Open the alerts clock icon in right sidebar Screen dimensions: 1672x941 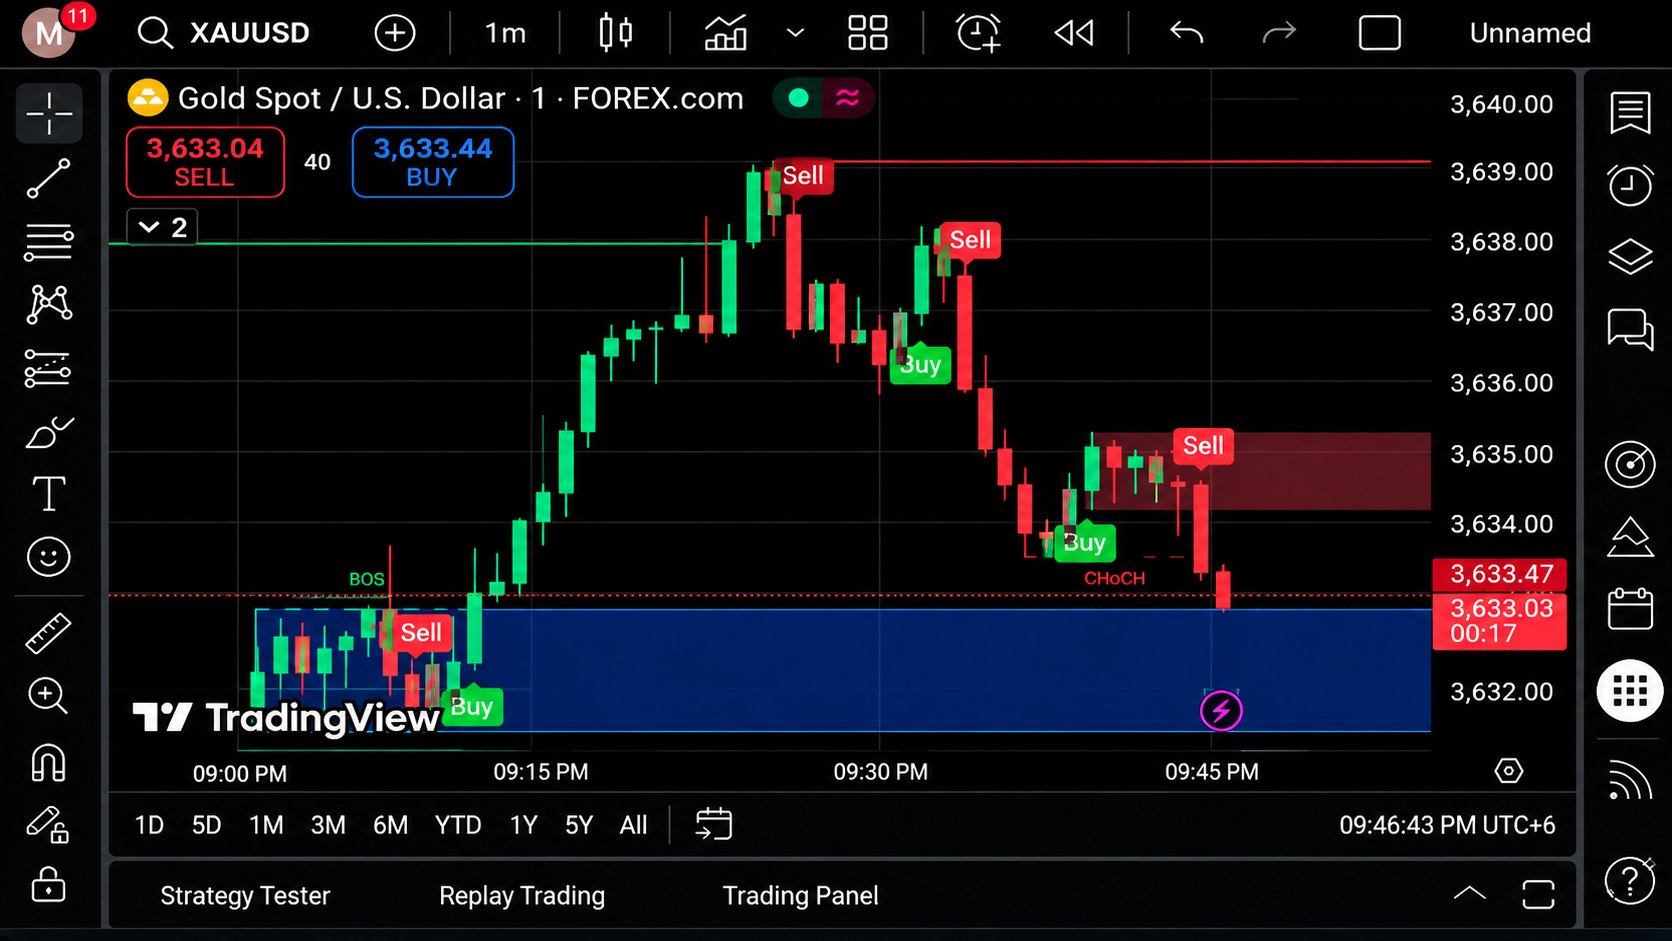1630,185
